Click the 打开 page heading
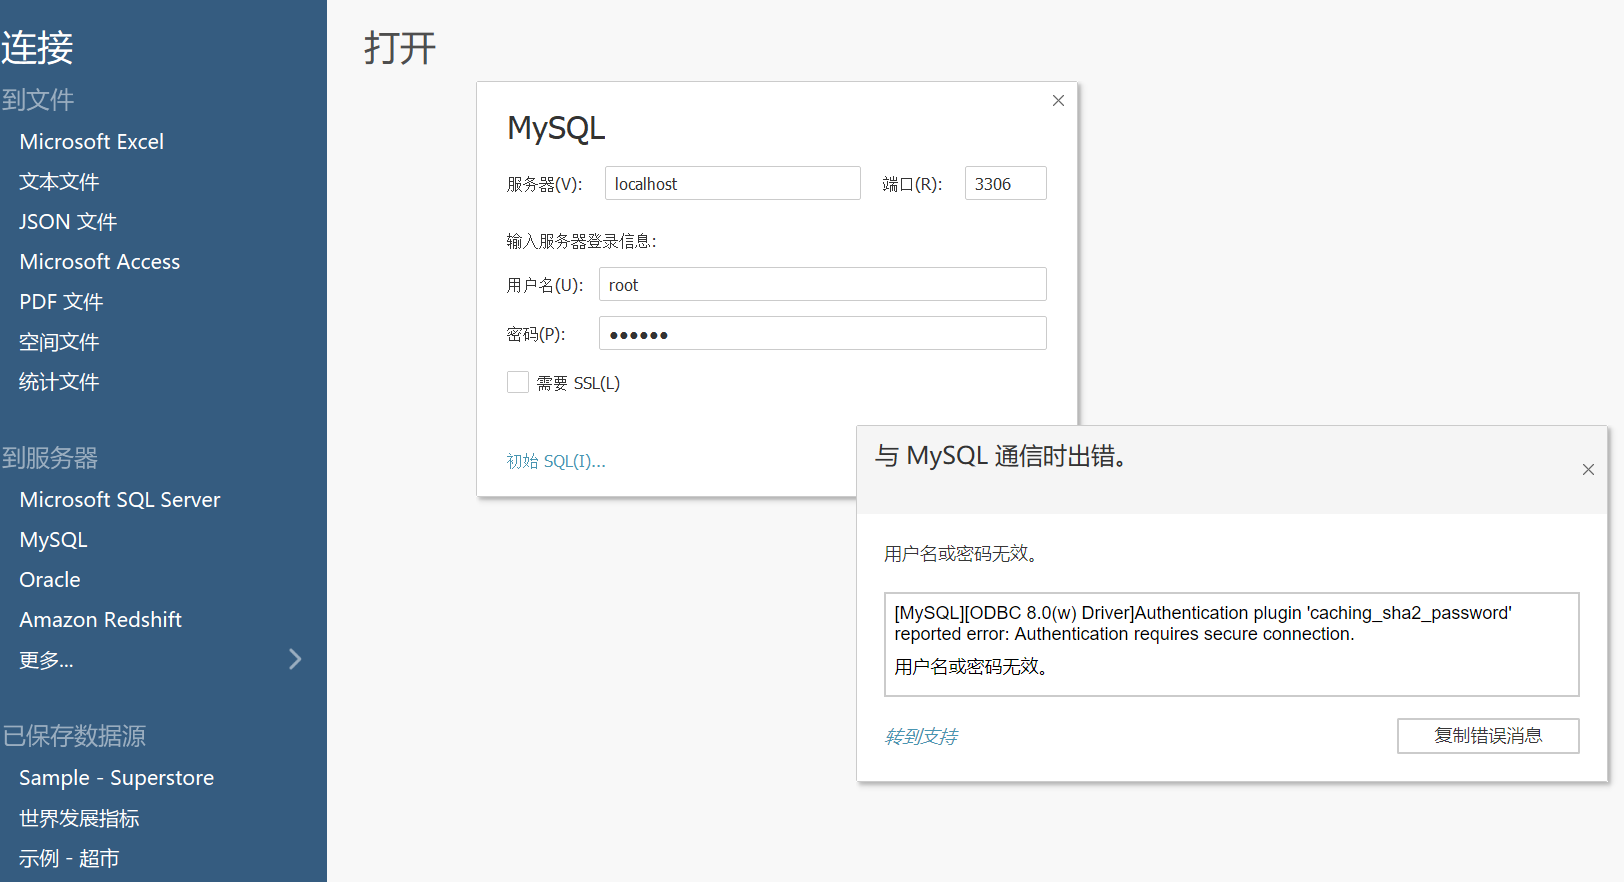Image resolution: width=1624 pixels, height=882 pixels. click(400, 48)
